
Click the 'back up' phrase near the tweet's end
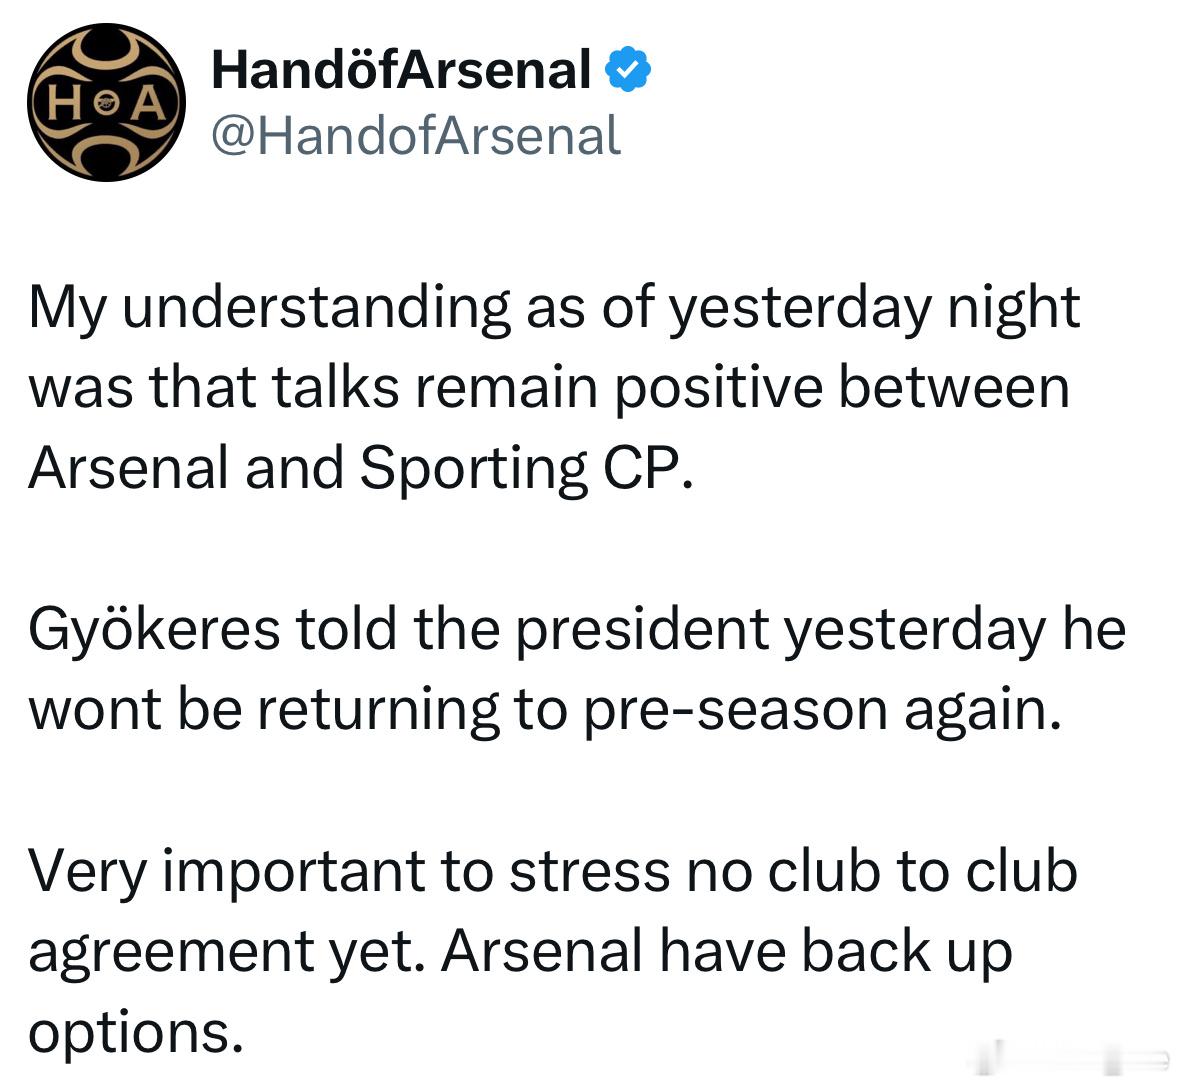click(x=907, y=952)
